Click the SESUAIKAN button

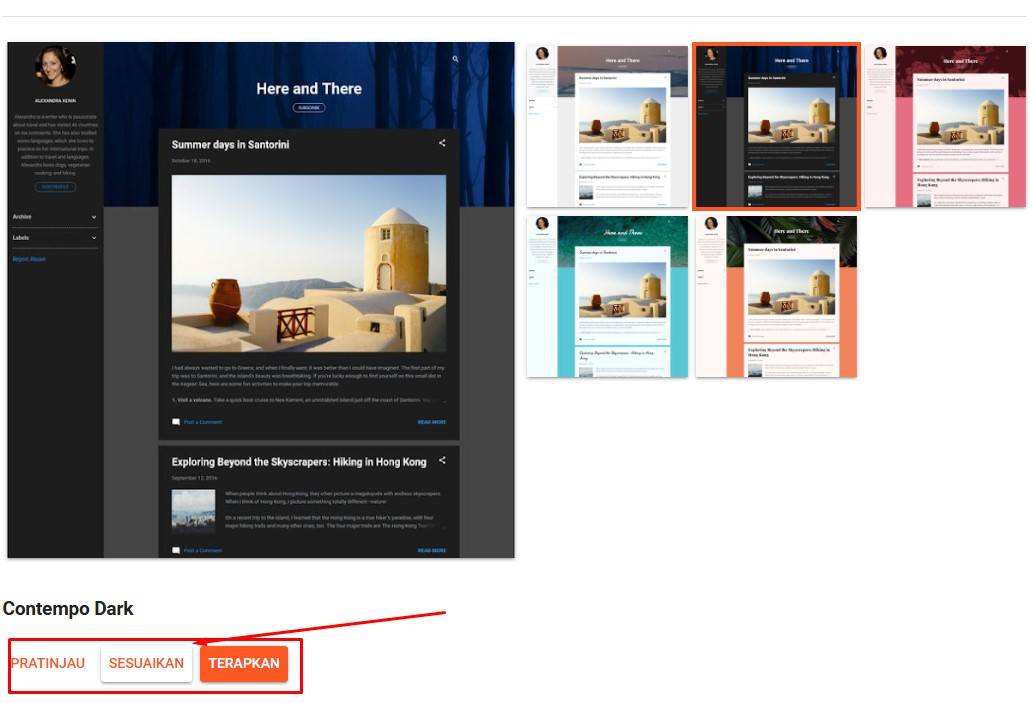tap(146, 663)
